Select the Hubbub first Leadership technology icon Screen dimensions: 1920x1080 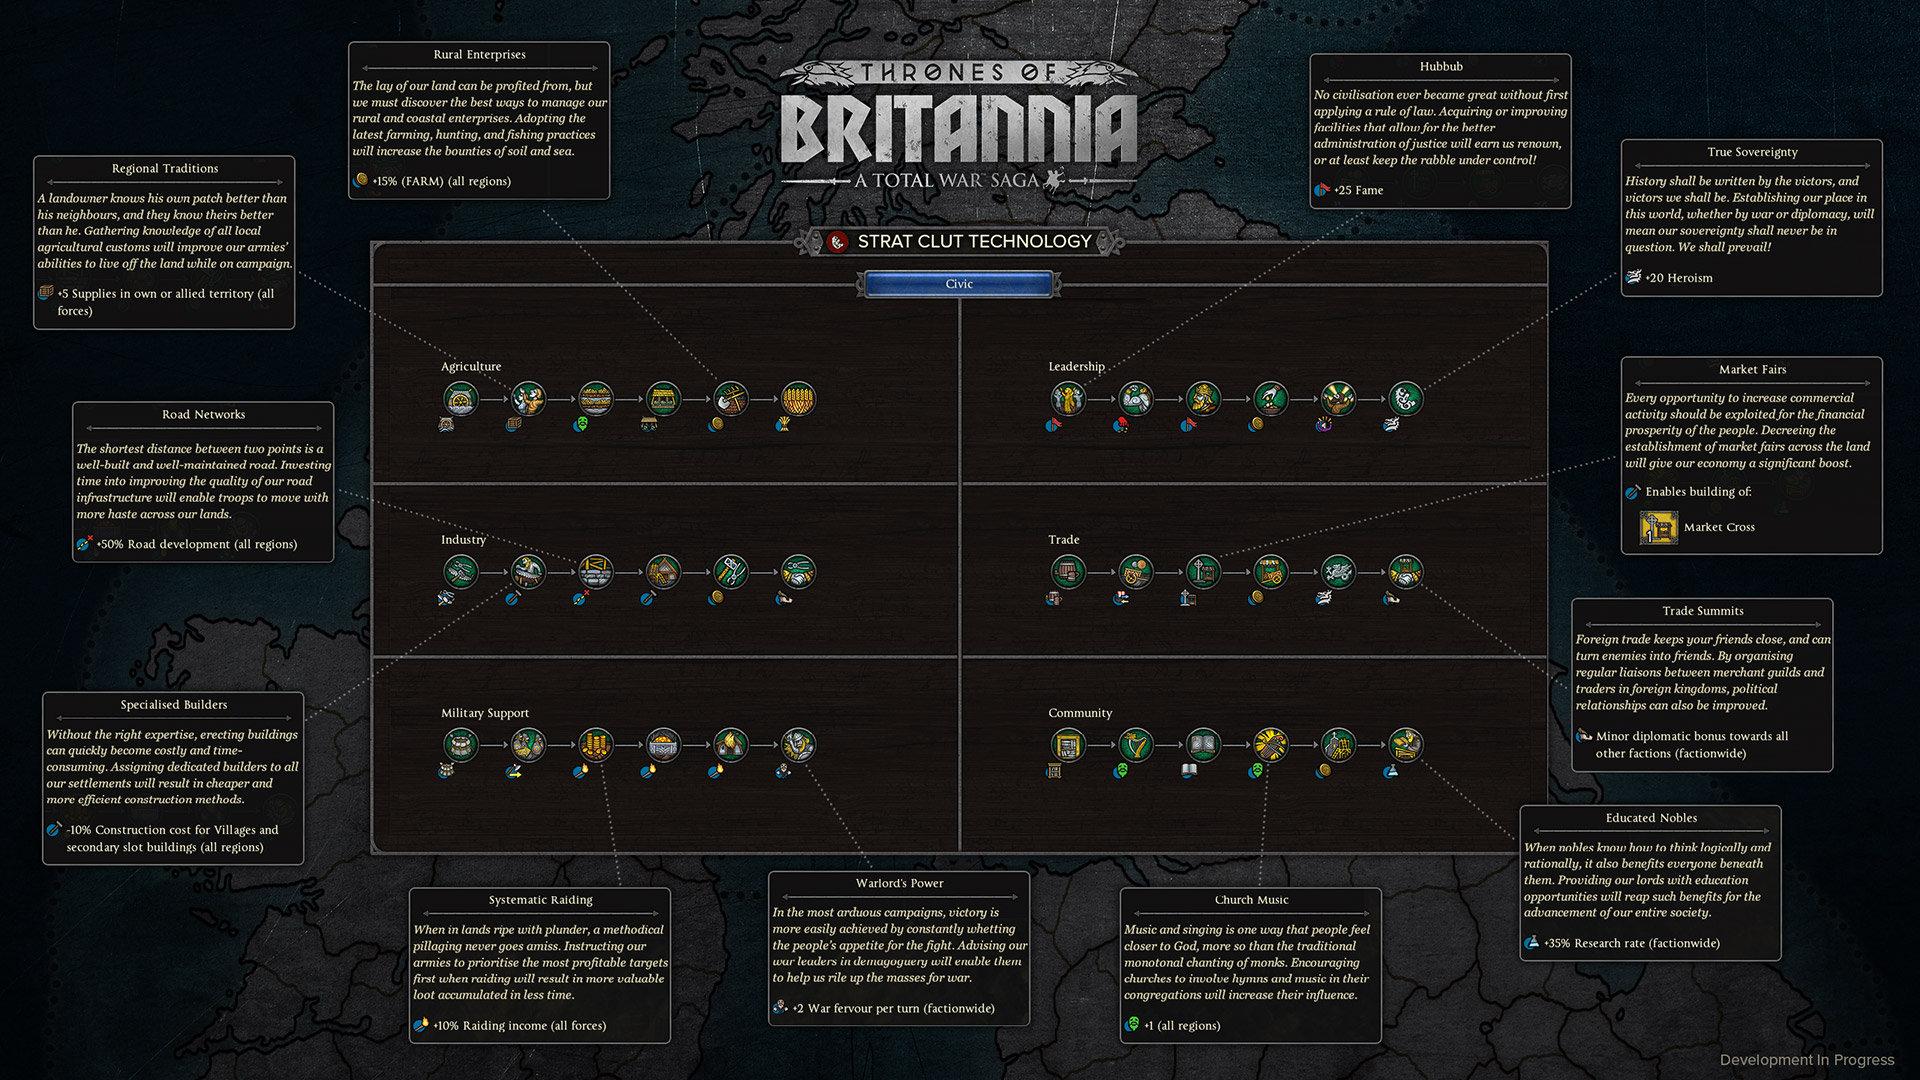pyautogui.click(x=1068, y=399)
